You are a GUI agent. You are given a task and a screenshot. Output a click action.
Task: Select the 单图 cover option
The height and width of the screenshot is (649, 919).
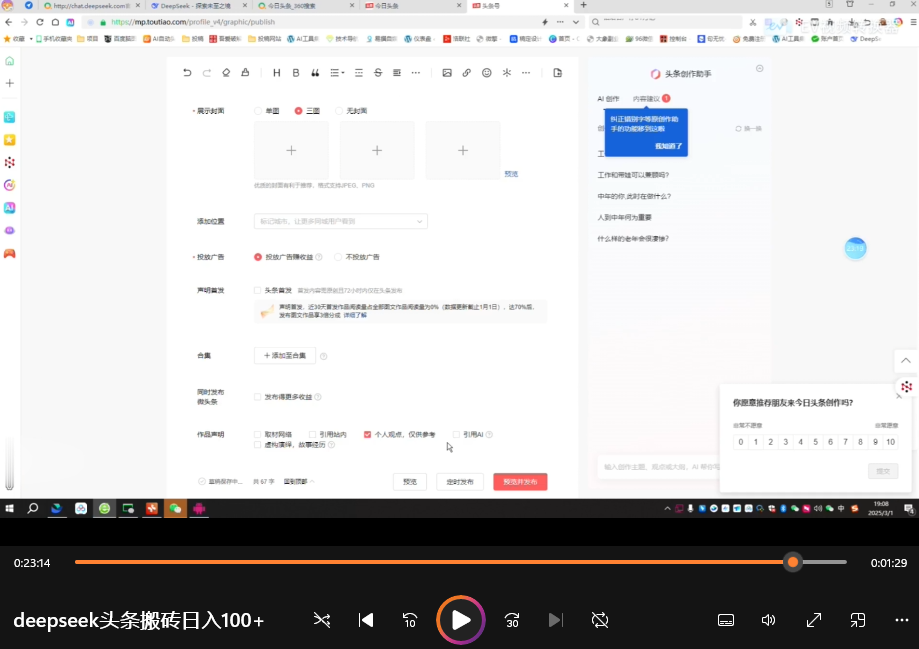(x=258, y=111)
